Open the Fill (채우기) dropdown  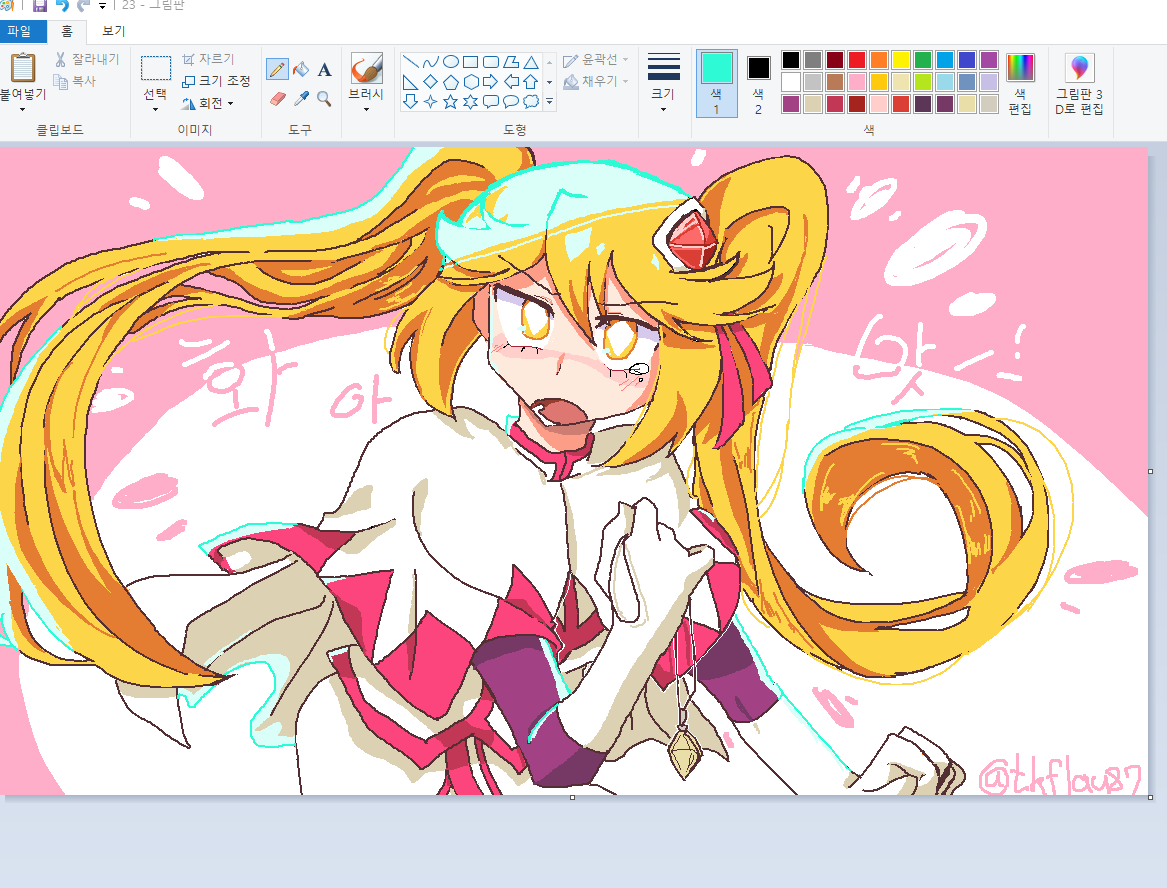pyautogui.click(x=595, y=81)
